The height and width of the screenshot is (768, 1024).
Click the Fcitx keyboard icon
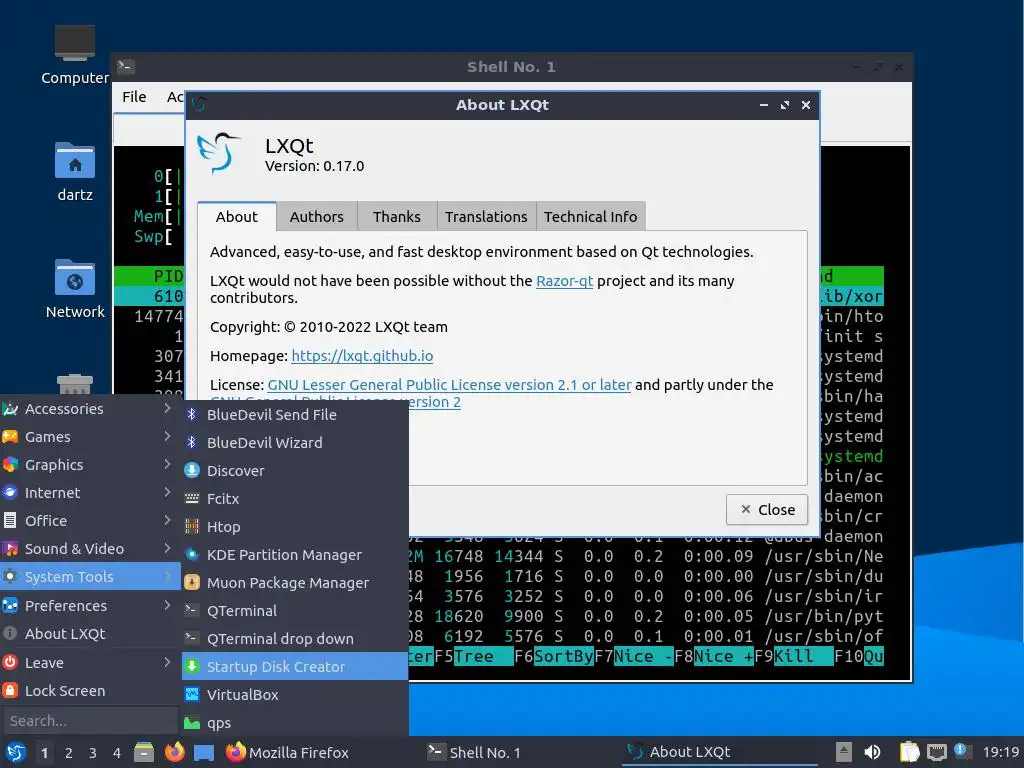pyautogui.click(x=191, y=499)
